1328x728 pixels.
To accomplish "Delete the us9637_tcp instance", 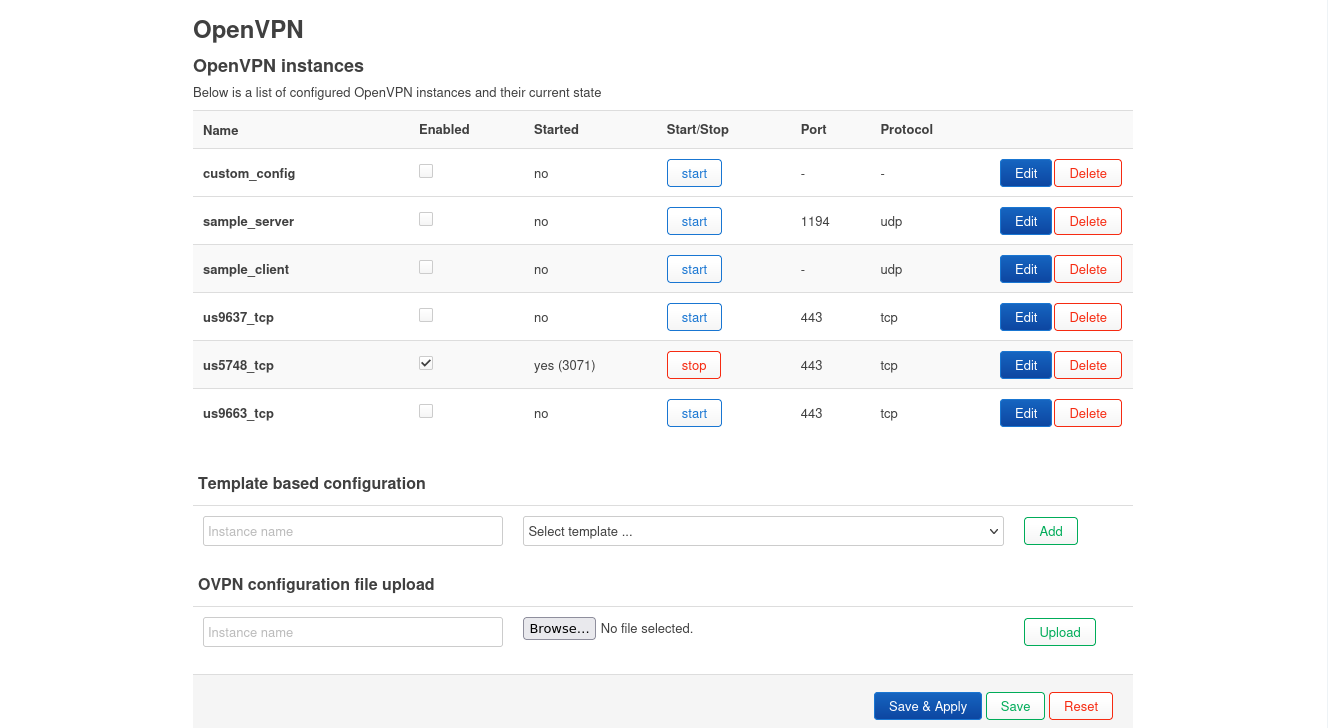I will click(x=1088, y=317).
